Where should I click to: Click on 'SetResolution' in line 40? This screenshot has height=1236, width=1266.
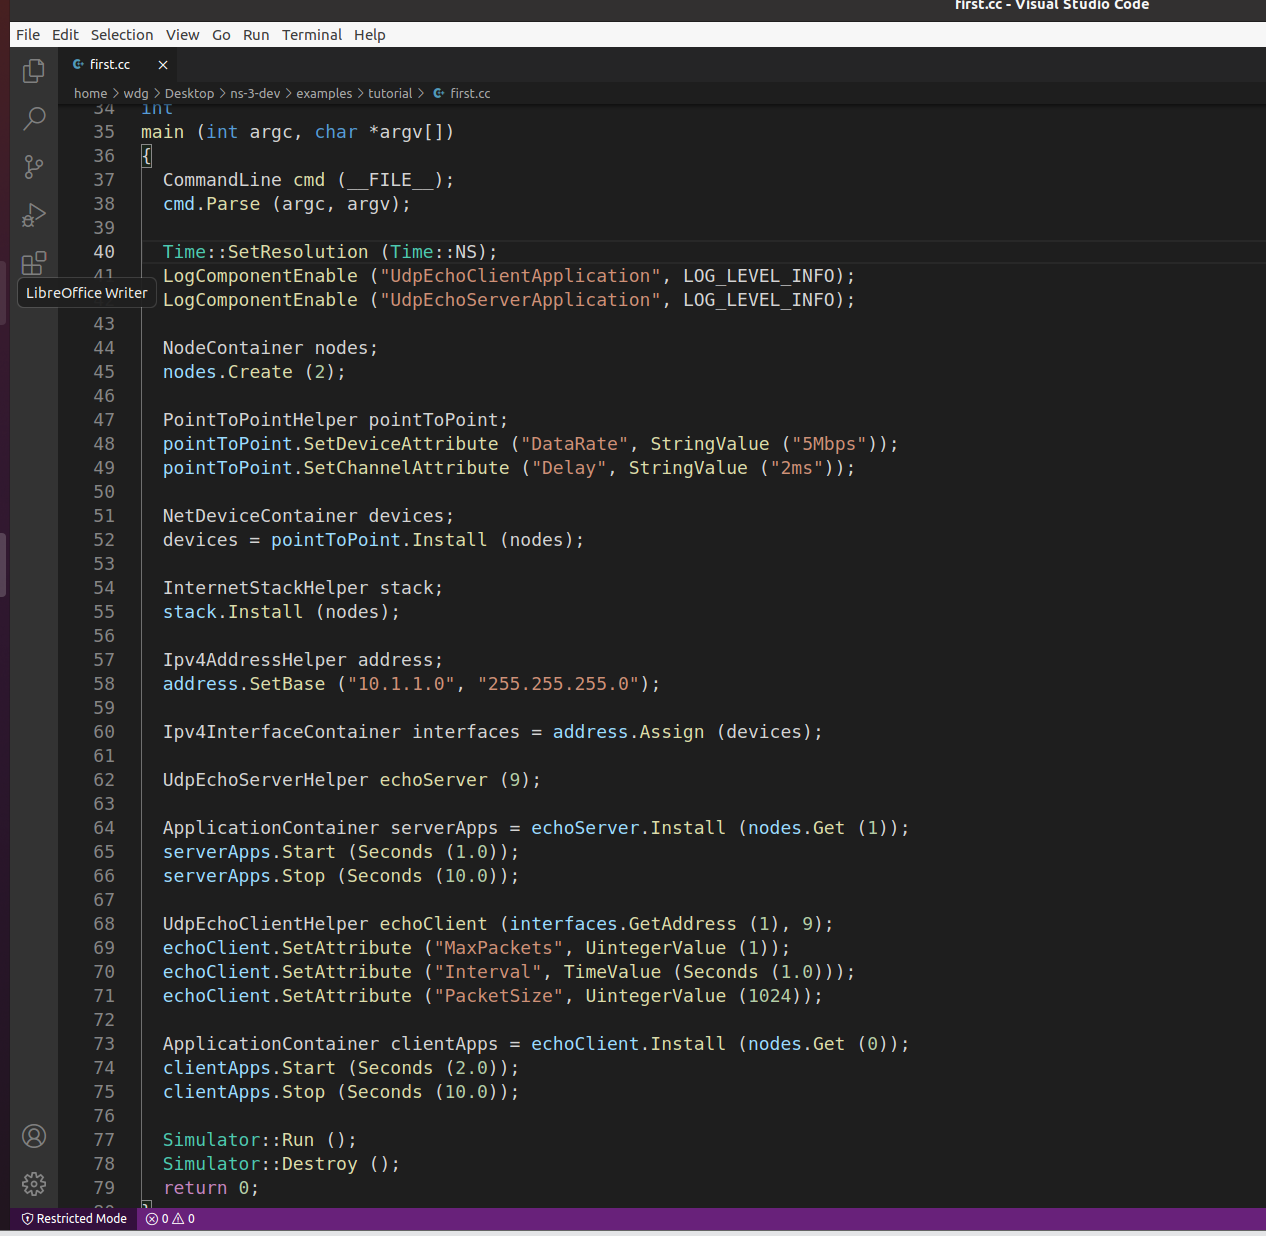[298, 252]
